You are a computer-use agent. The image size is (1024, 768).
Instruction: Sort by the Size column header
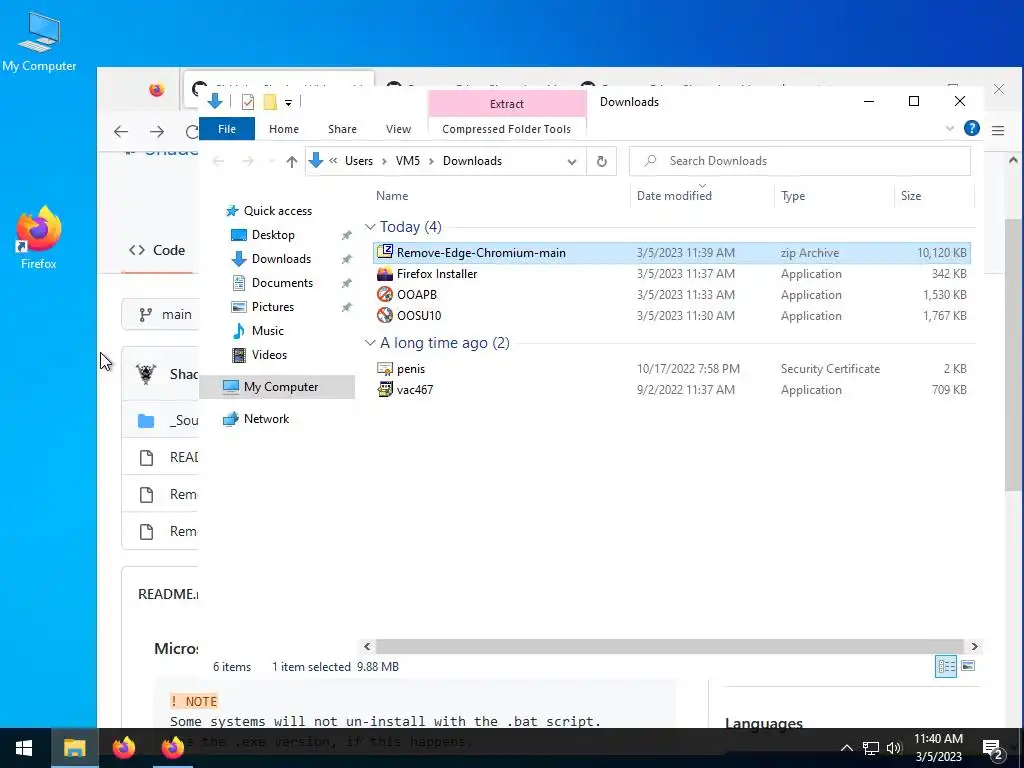pos(910,196)
